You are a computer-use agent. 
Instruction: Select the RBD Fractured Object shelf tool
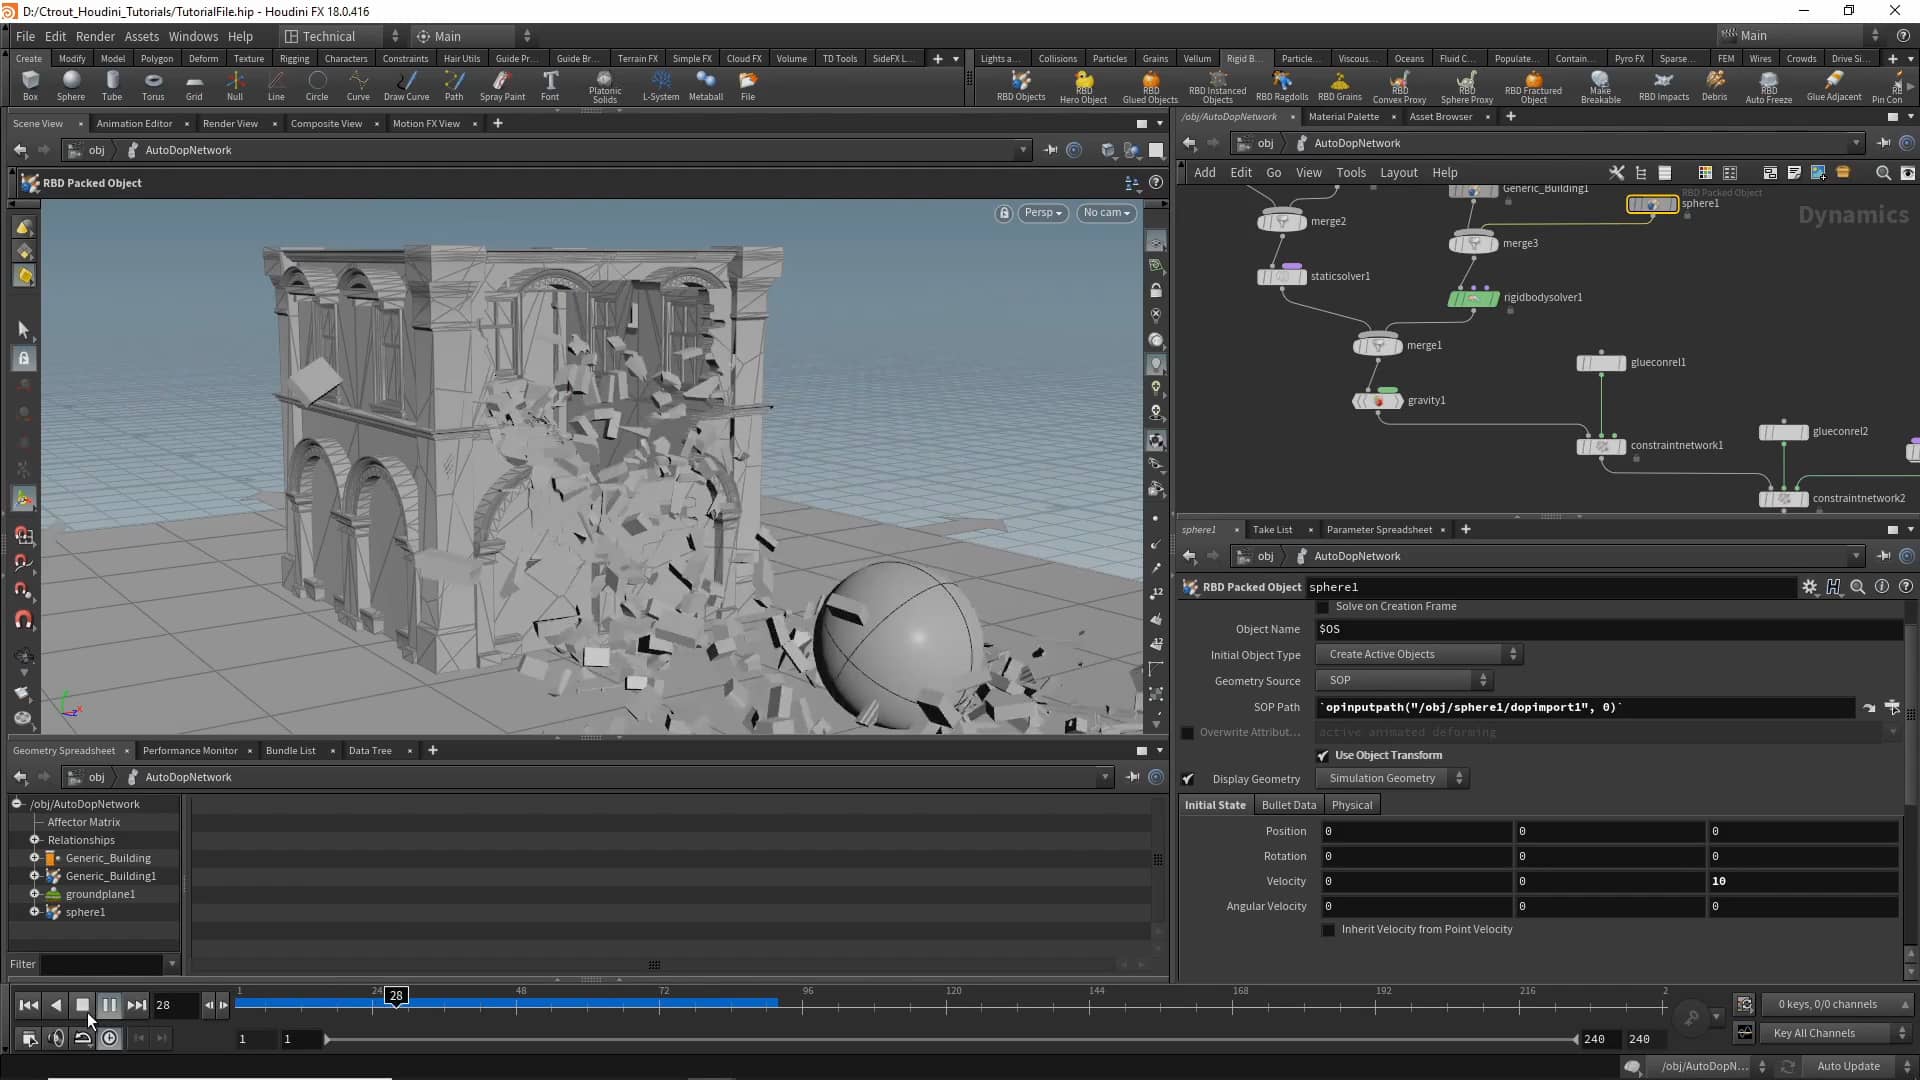(x=1533, y=85)
